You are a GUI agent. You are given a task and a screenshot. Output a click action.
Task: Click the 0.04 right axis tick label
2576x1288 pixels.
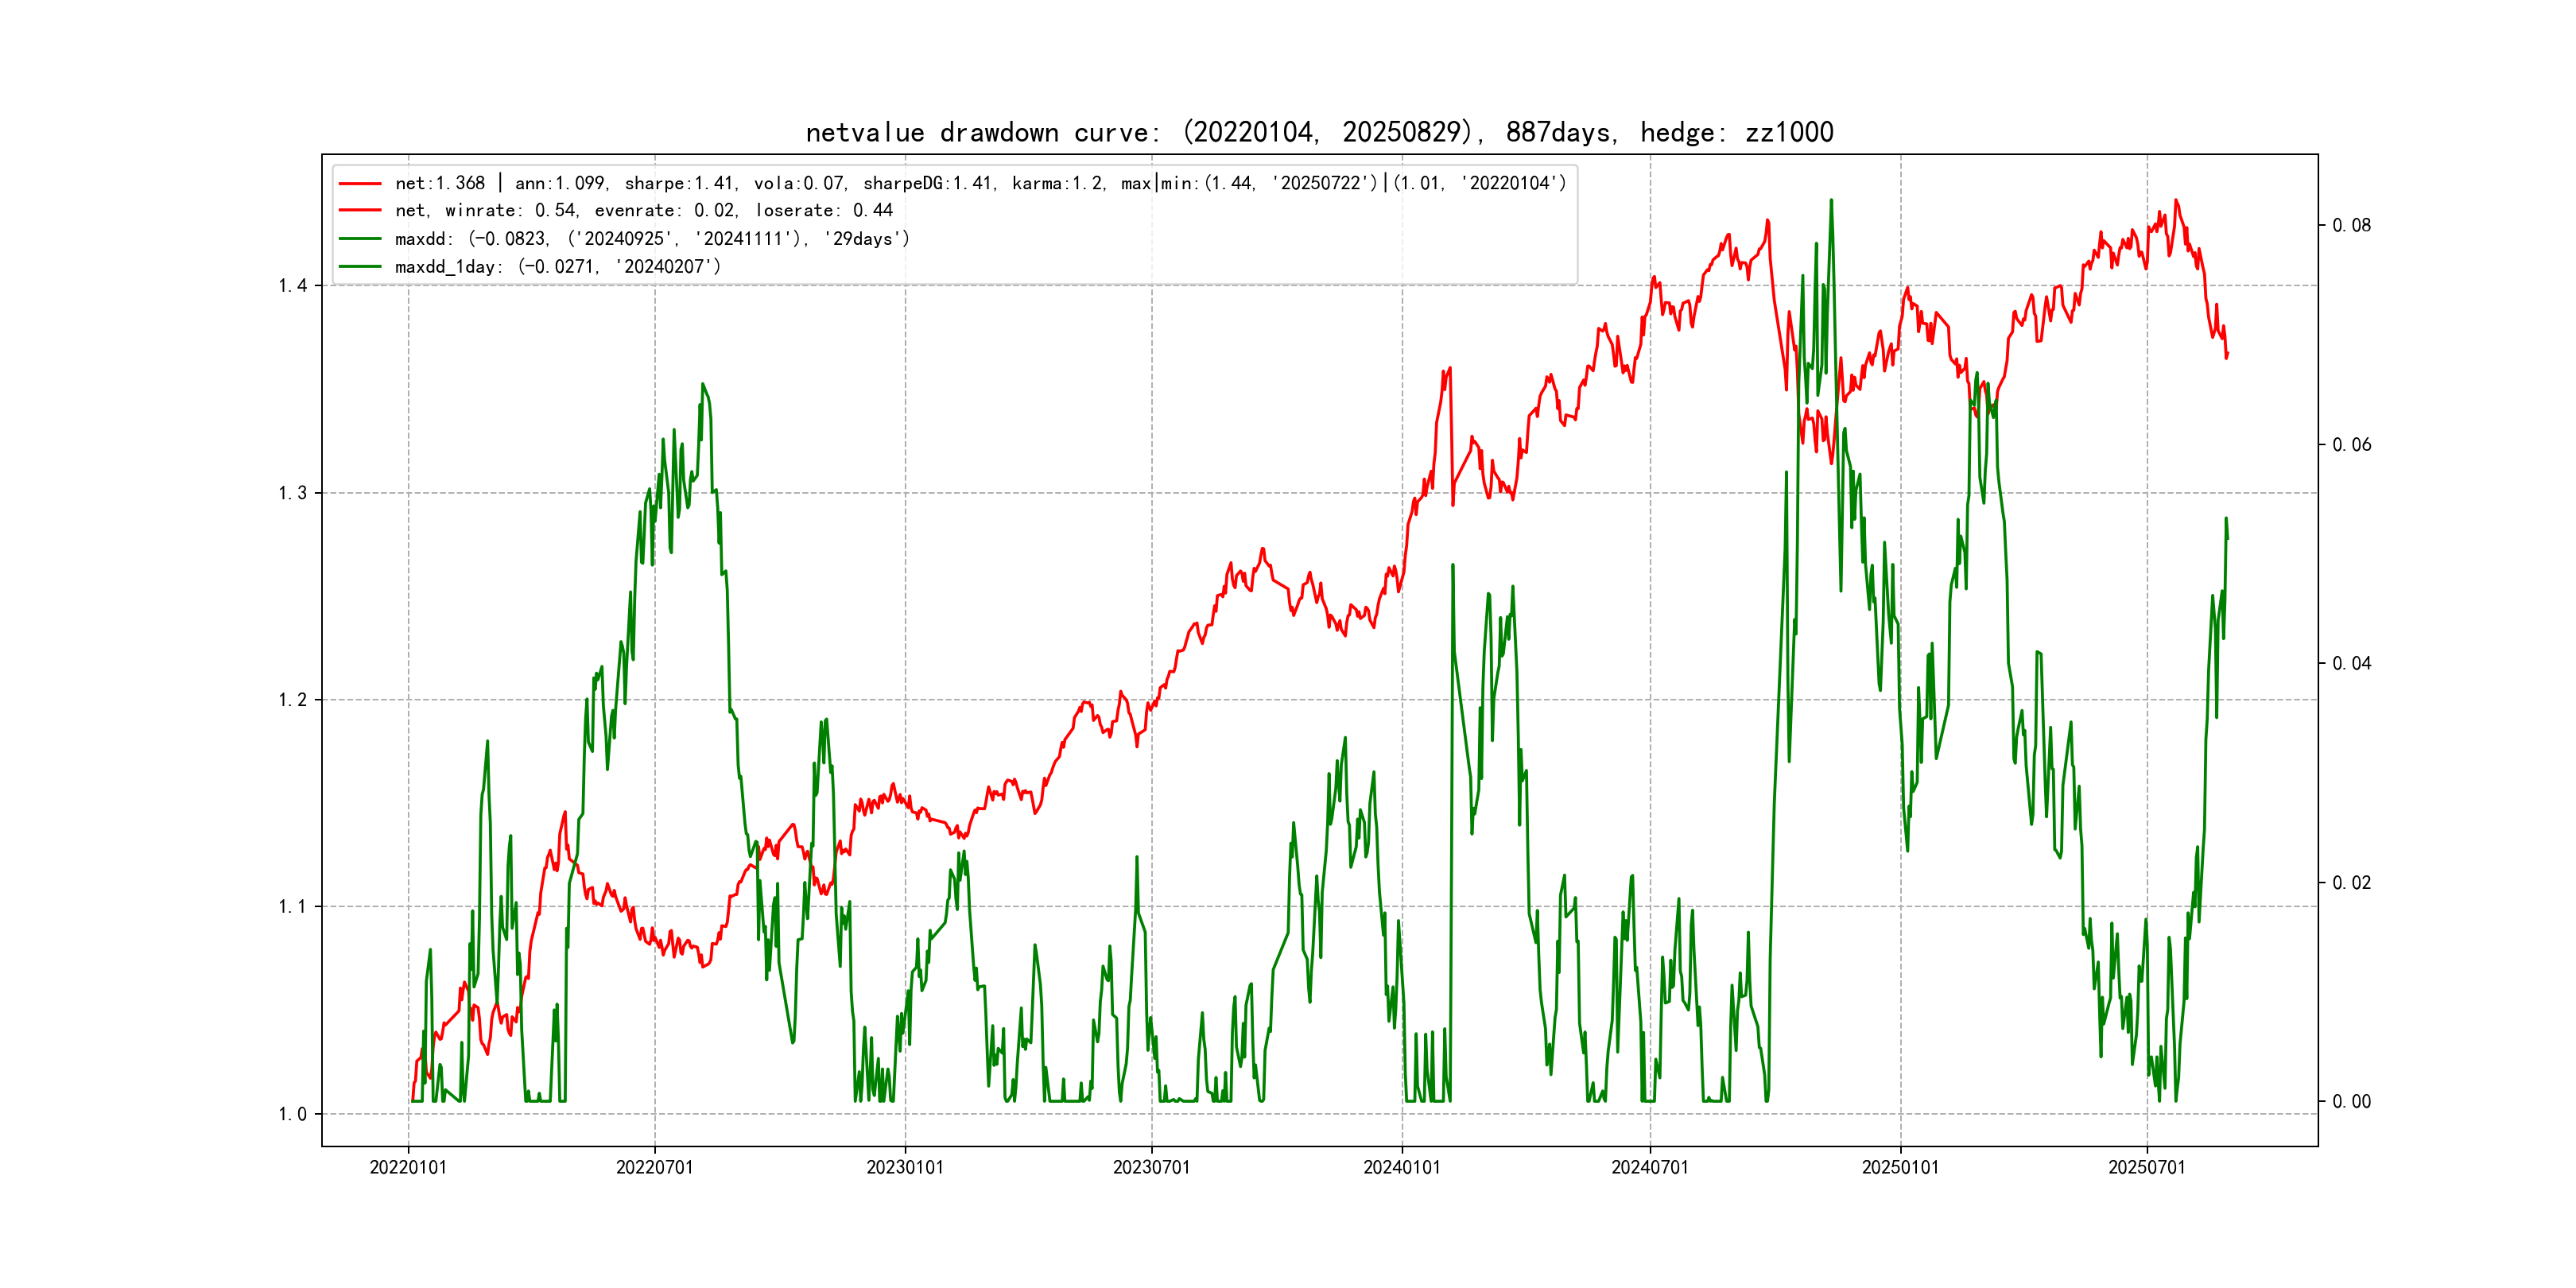pos(2351,663)
